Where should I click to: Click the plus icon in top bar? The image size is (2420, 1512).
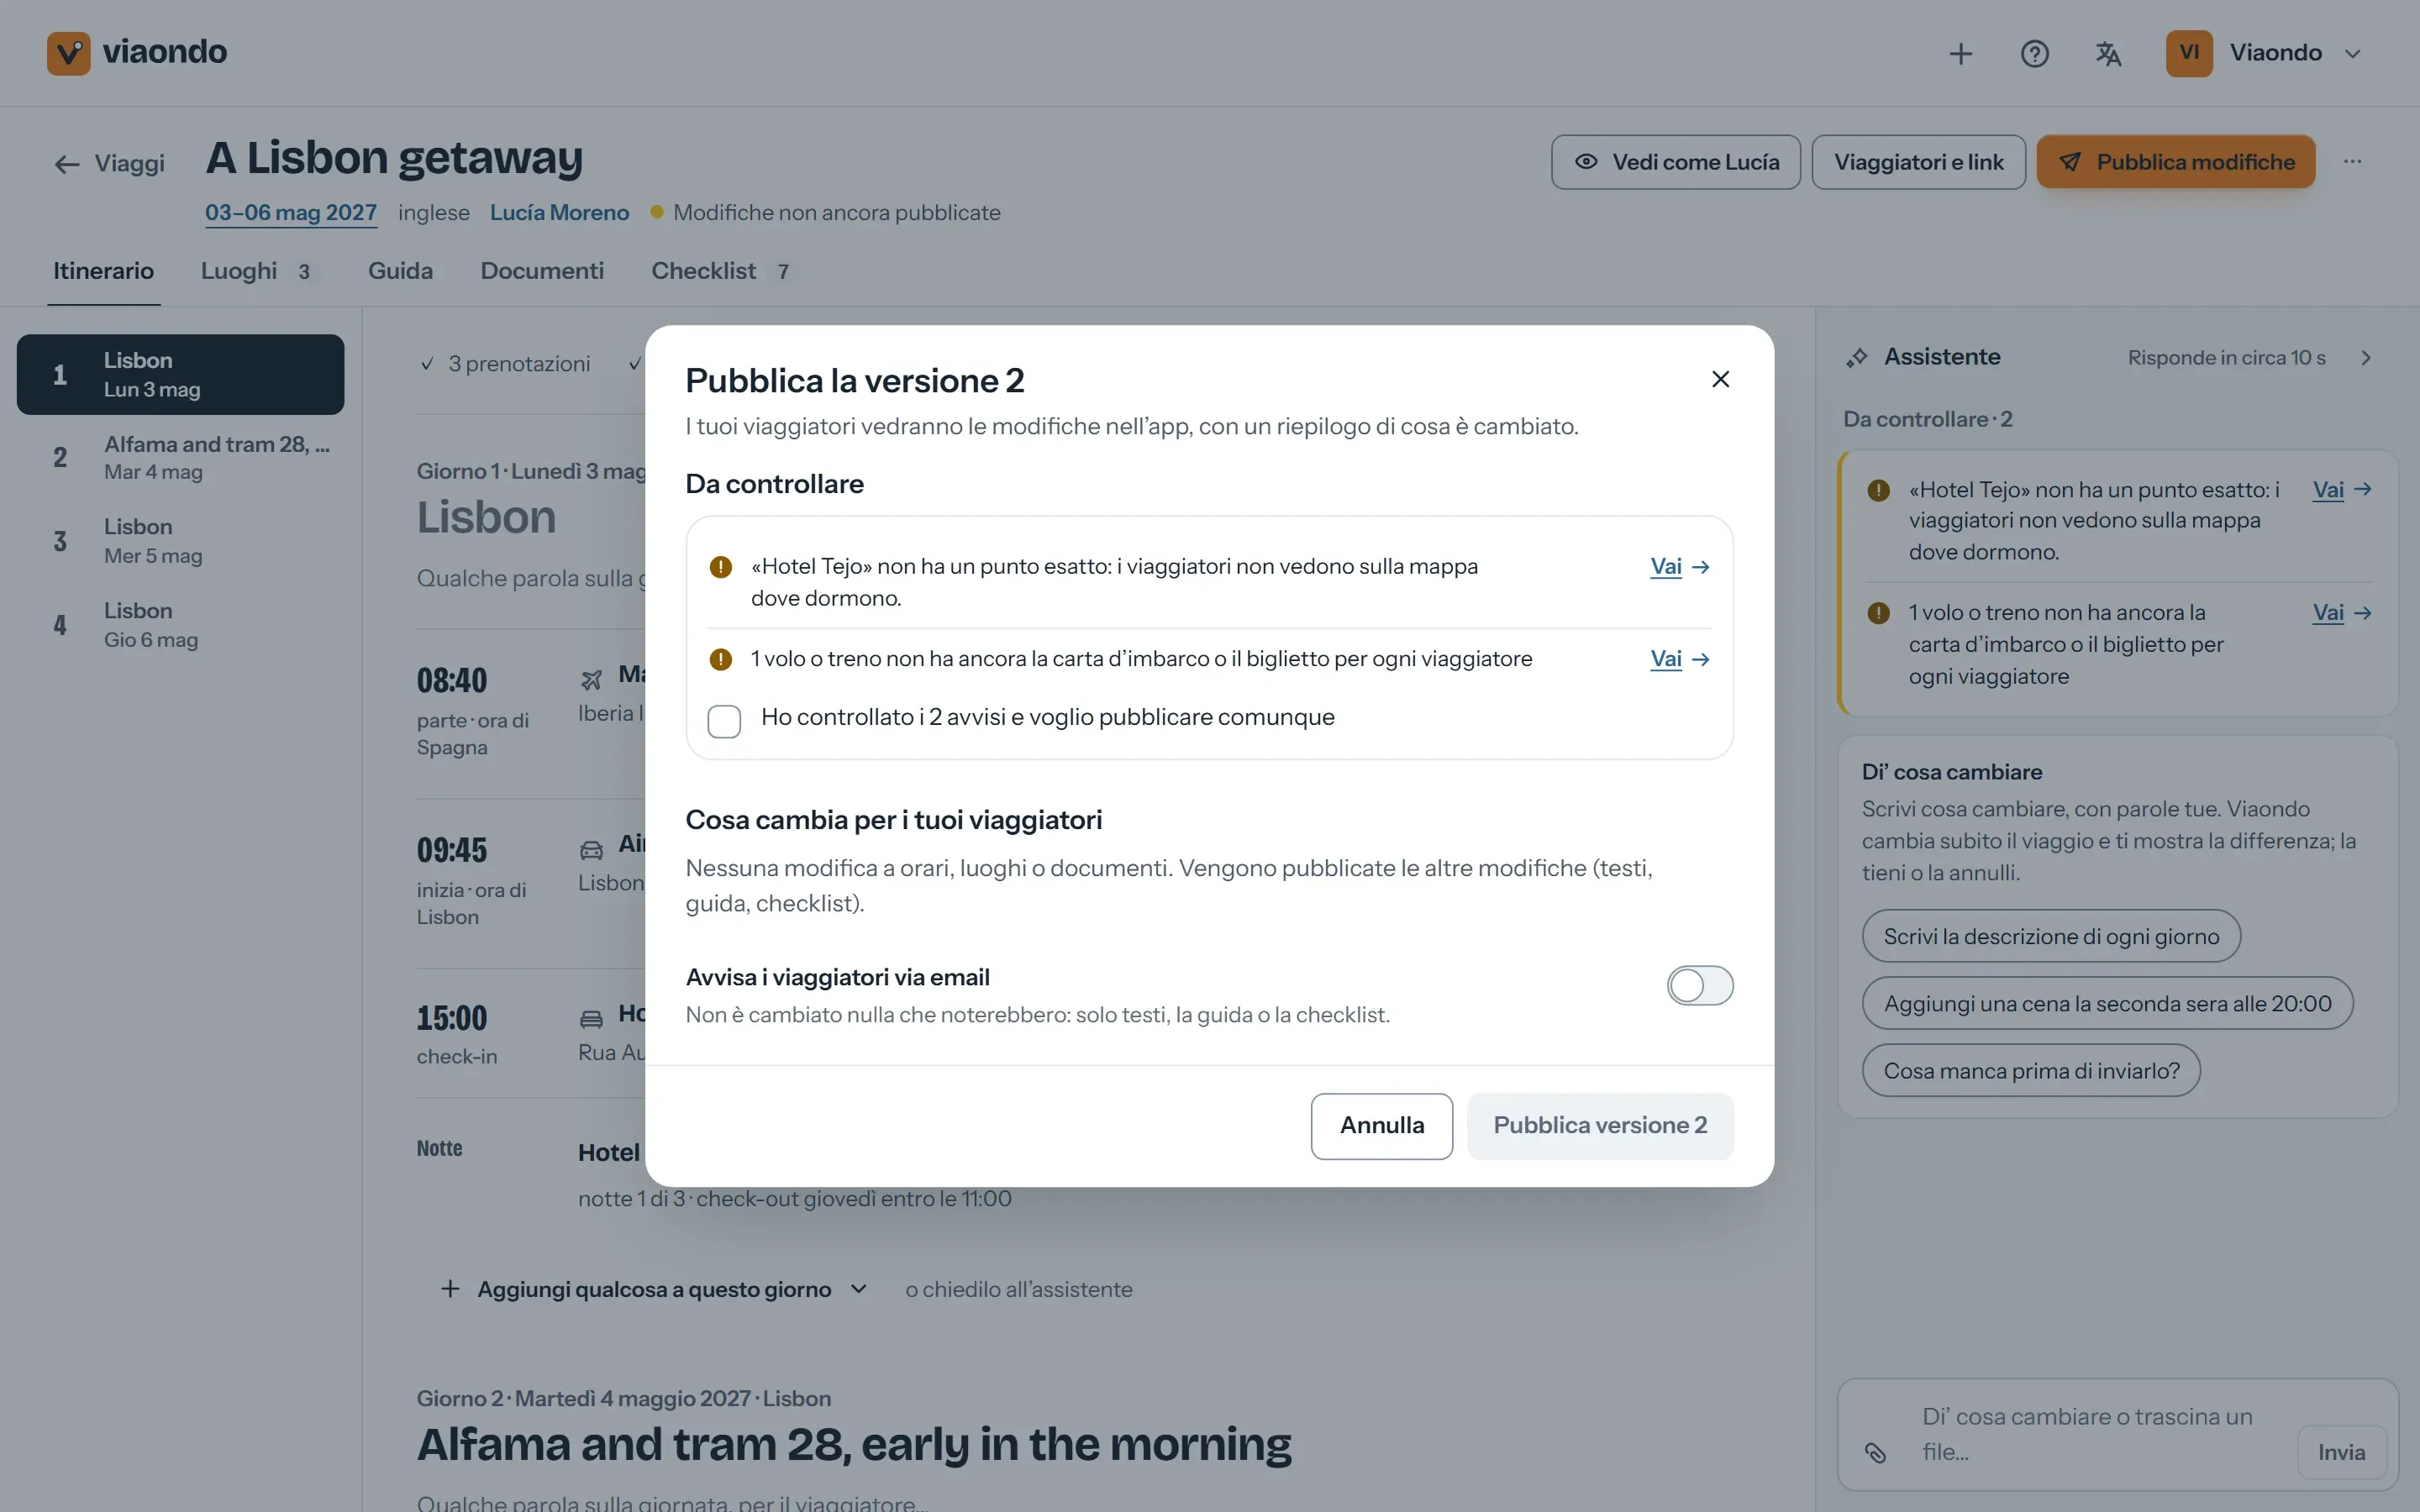[x=1960, y=53]
